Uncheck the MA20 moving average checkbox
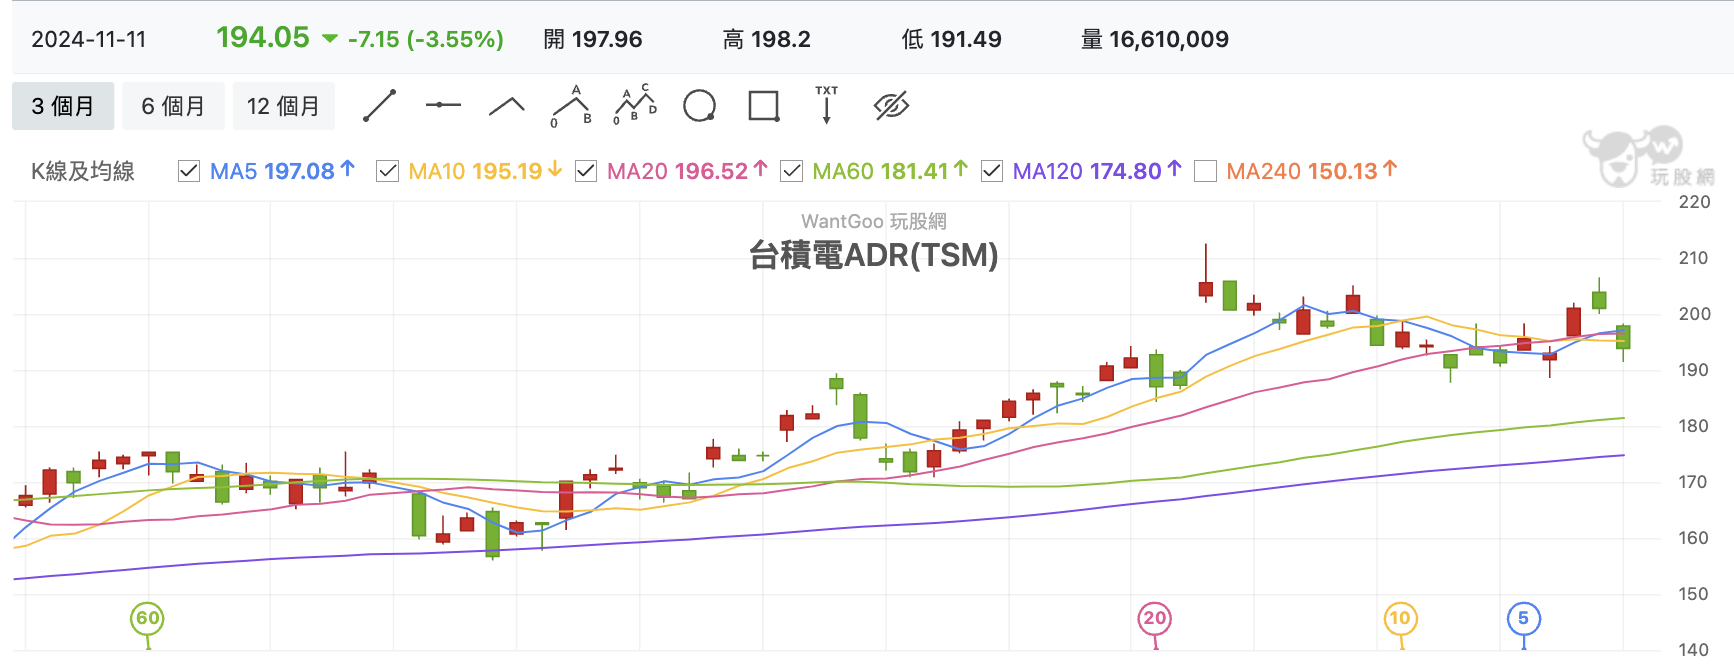The width and height of the screenshot is (1734, 668). coord(586,171)
